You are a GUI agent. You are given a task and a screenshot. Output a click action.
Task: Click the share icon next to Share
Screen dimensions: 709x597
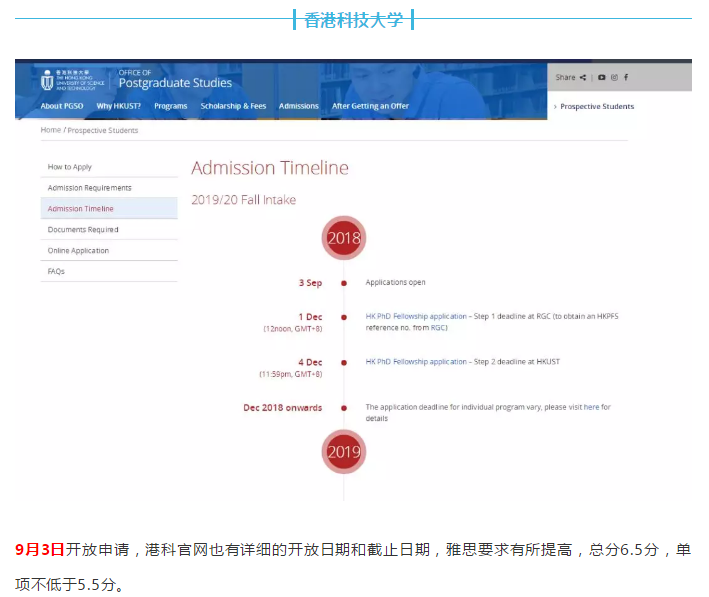click(583, 77)
